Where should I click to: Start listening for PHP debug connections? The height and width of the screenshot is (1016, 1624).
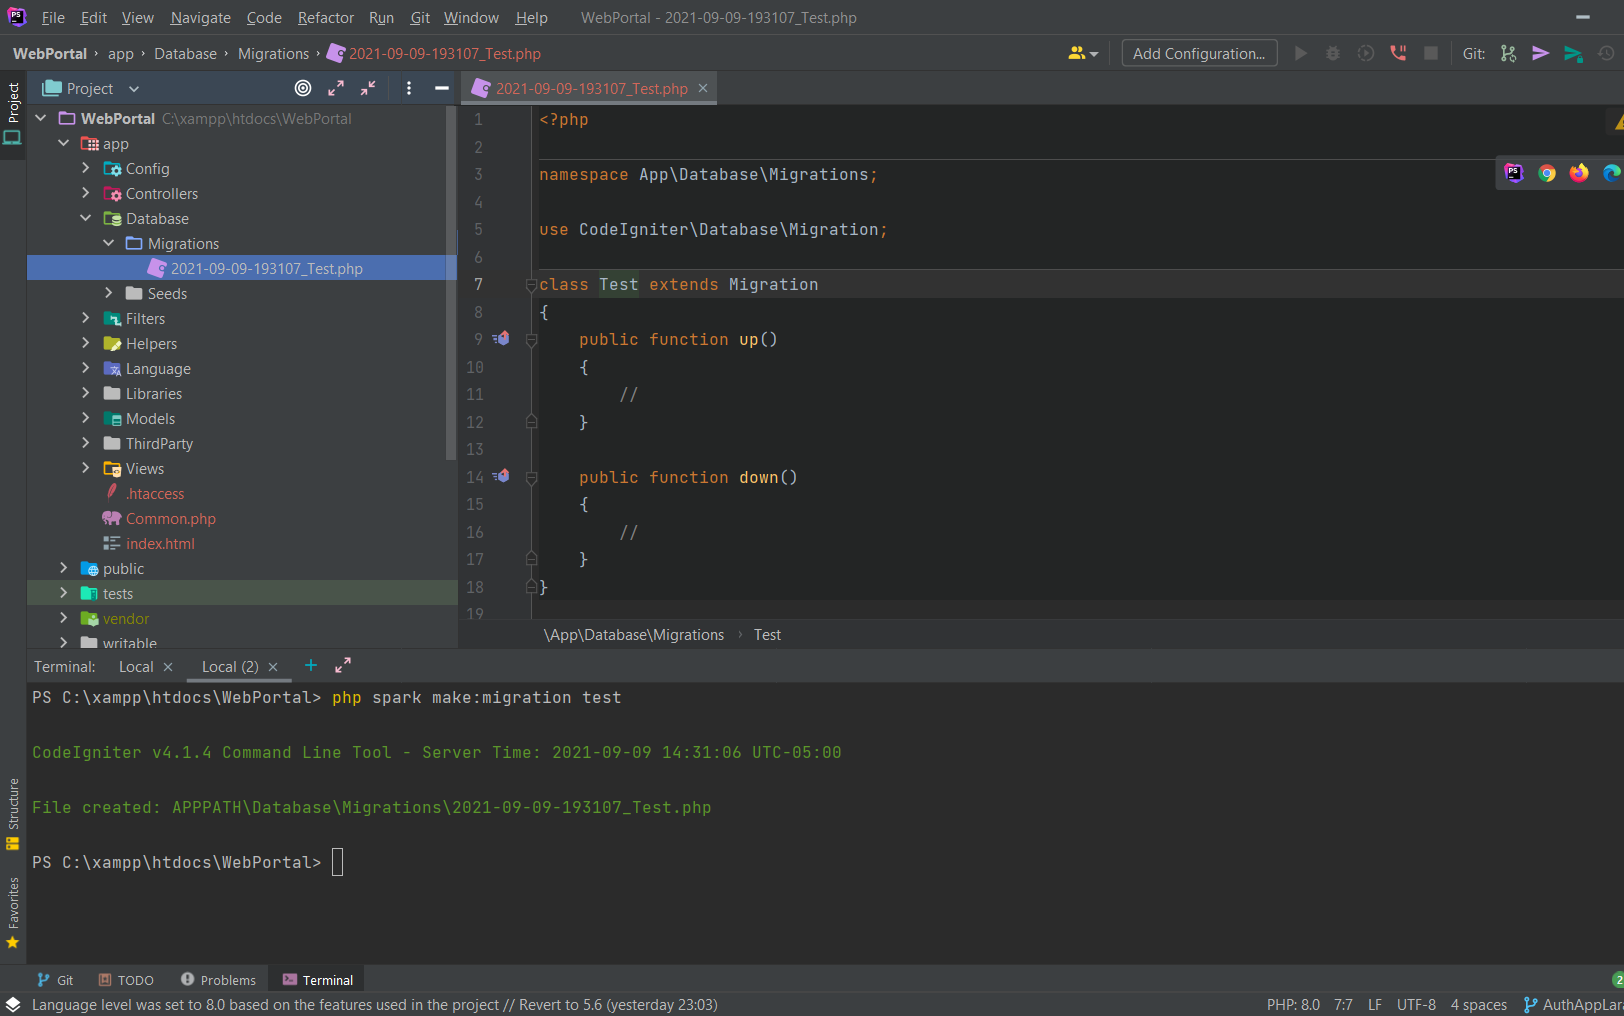(x=1398, y=53)
